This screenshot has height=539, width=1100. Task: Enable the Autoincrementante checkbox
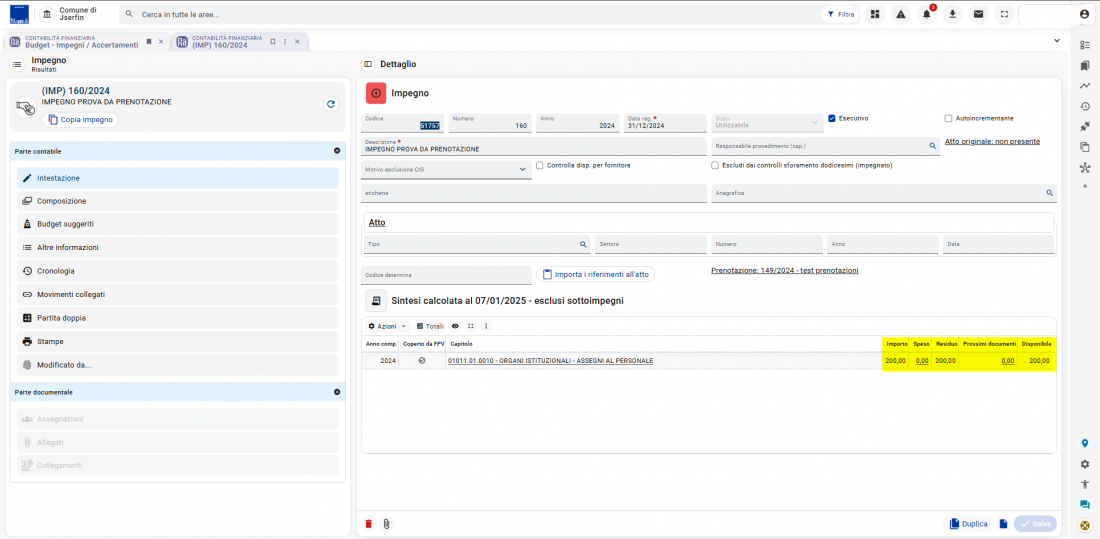click(x=948, y=119)
